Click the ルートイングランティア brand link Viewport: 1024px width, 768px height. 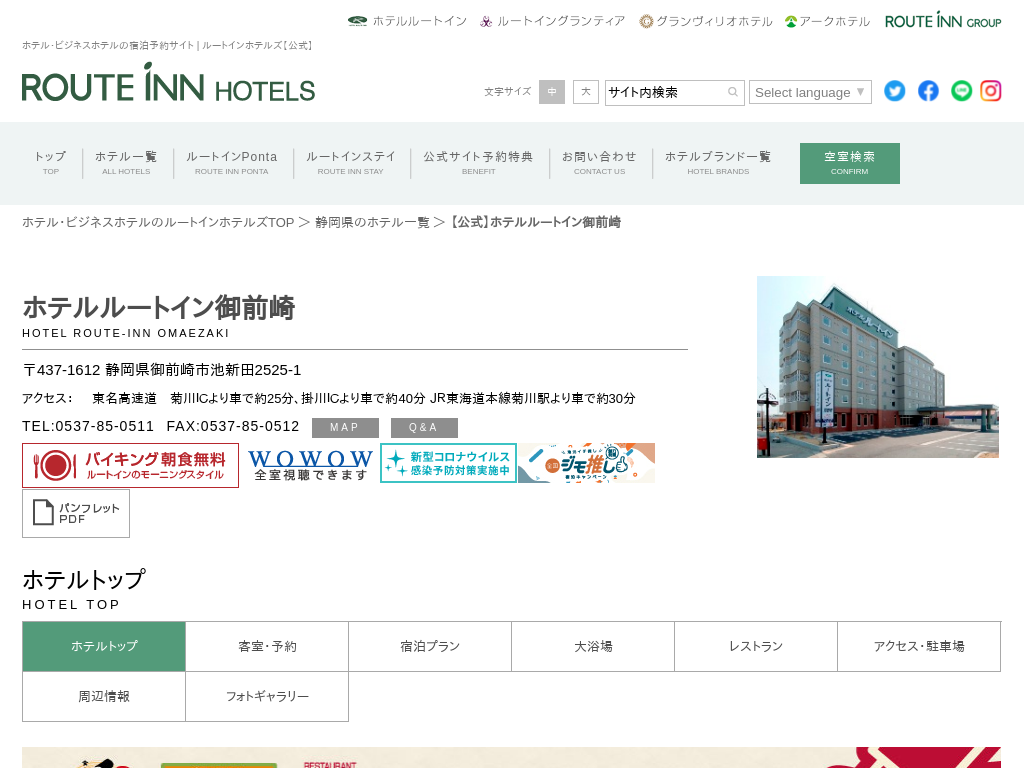[552, 21]
